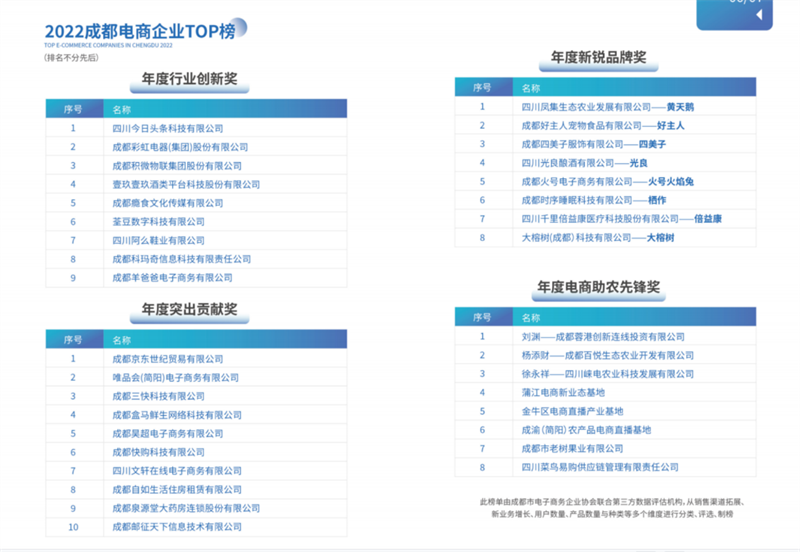Image resolution: width=800 pixels, height=552 pixels.
Task: Click the note '(排名不分先后)'
Action: pos(71,58)
